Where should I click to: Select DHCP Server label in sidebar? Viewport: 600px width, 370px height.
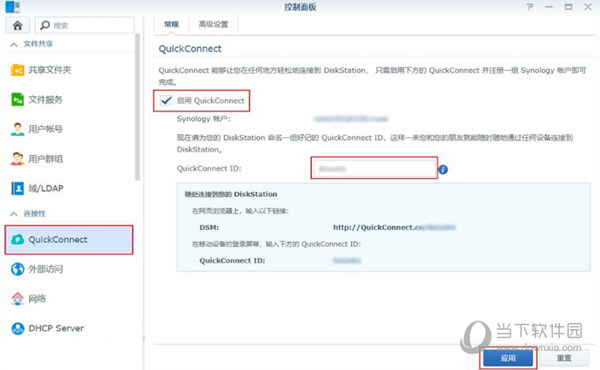click(x=56, y=328)
